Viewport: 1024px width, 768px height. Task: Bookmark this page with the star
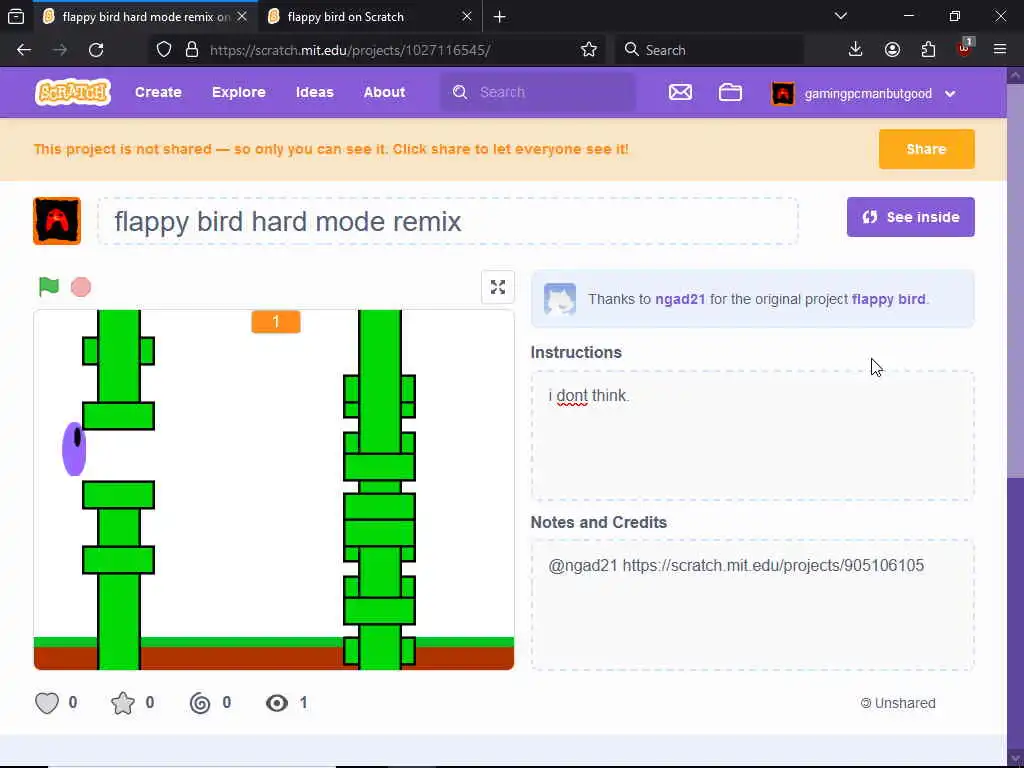point(588,50)
